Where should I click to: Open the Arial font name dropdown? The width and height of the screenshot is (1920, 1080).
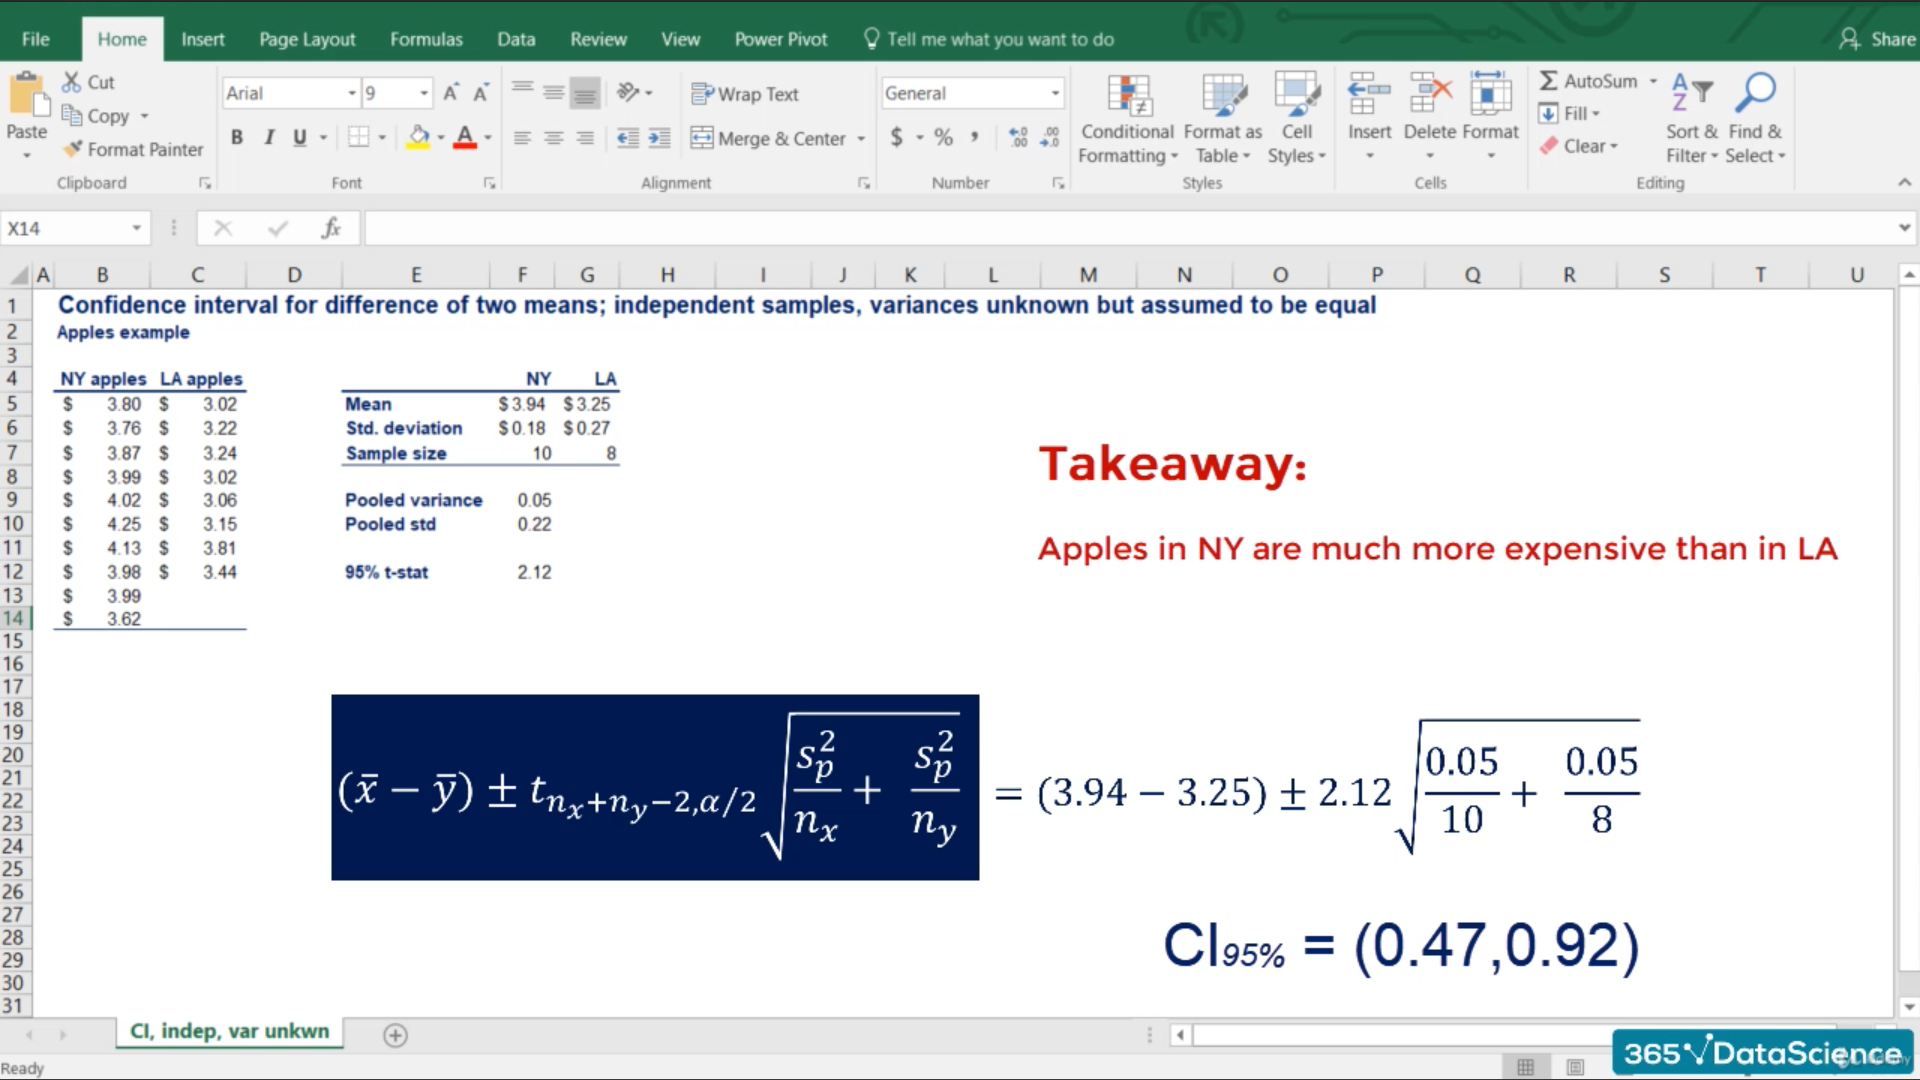[x=351, y=93]
